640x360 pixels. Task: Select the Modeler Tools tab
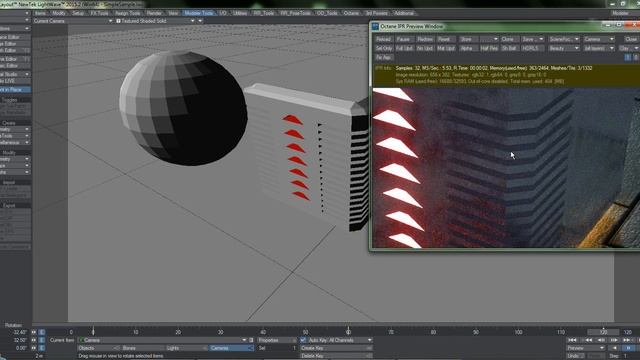[198, 13]
